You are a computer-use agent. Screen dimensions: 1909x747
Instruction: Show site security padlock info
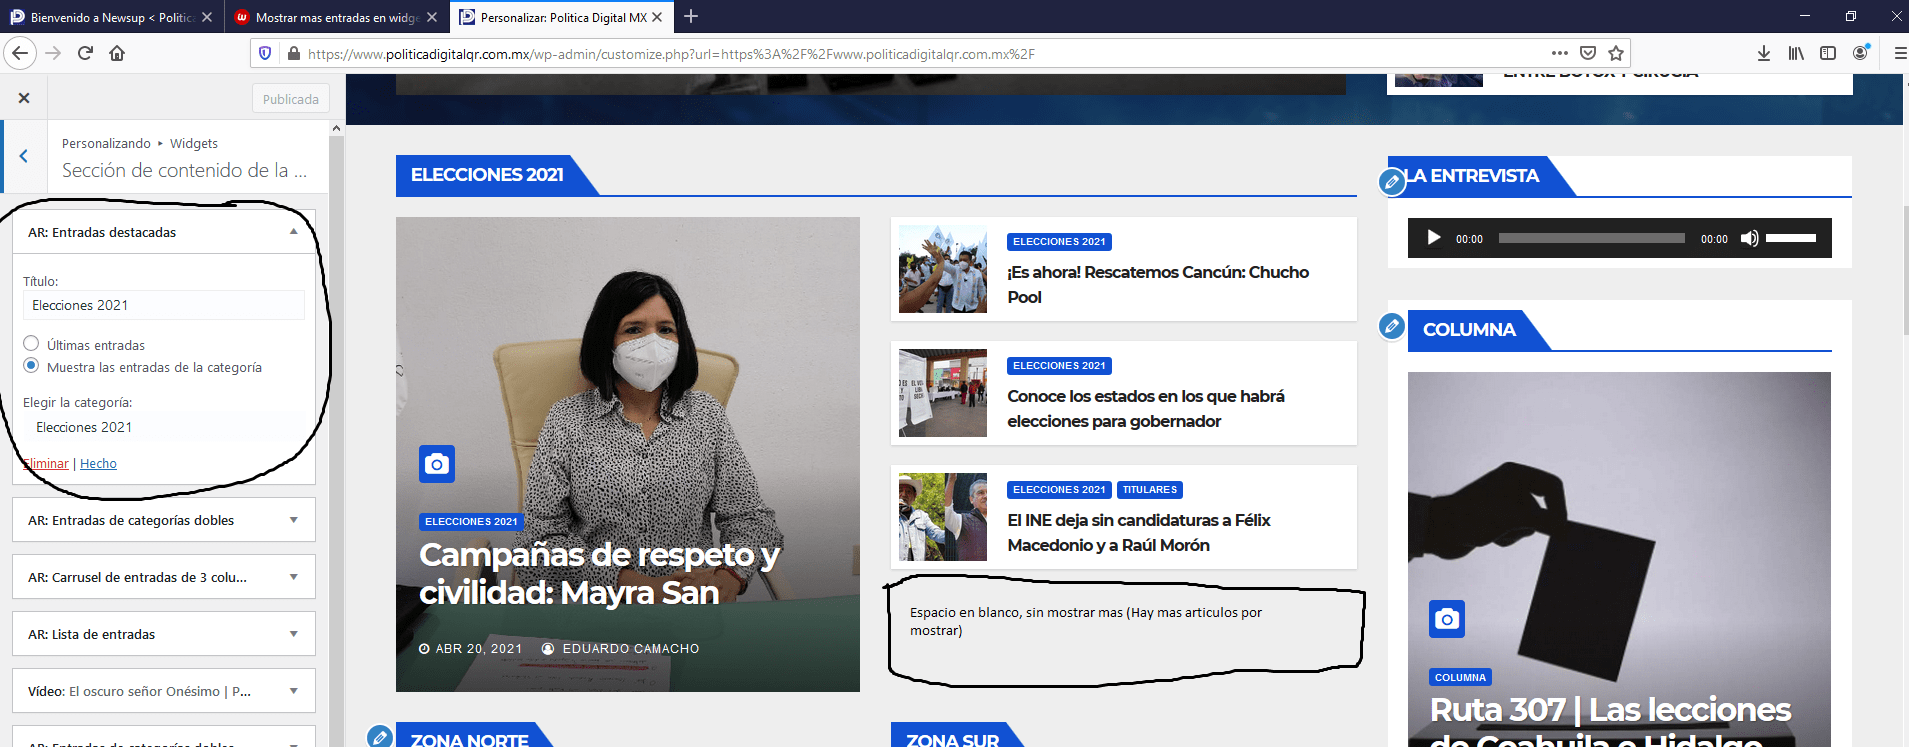pos(293,53)
